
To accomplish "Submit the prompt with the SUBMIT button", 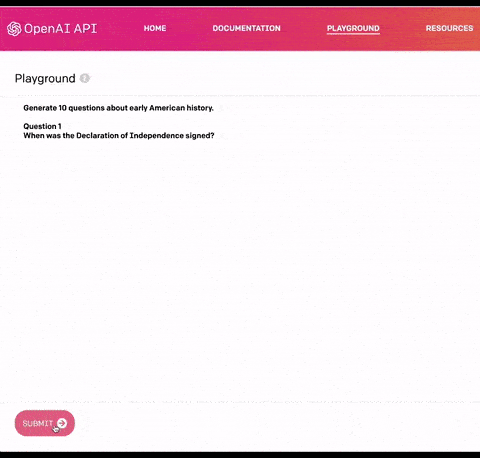I will click(x=45, y=423).
